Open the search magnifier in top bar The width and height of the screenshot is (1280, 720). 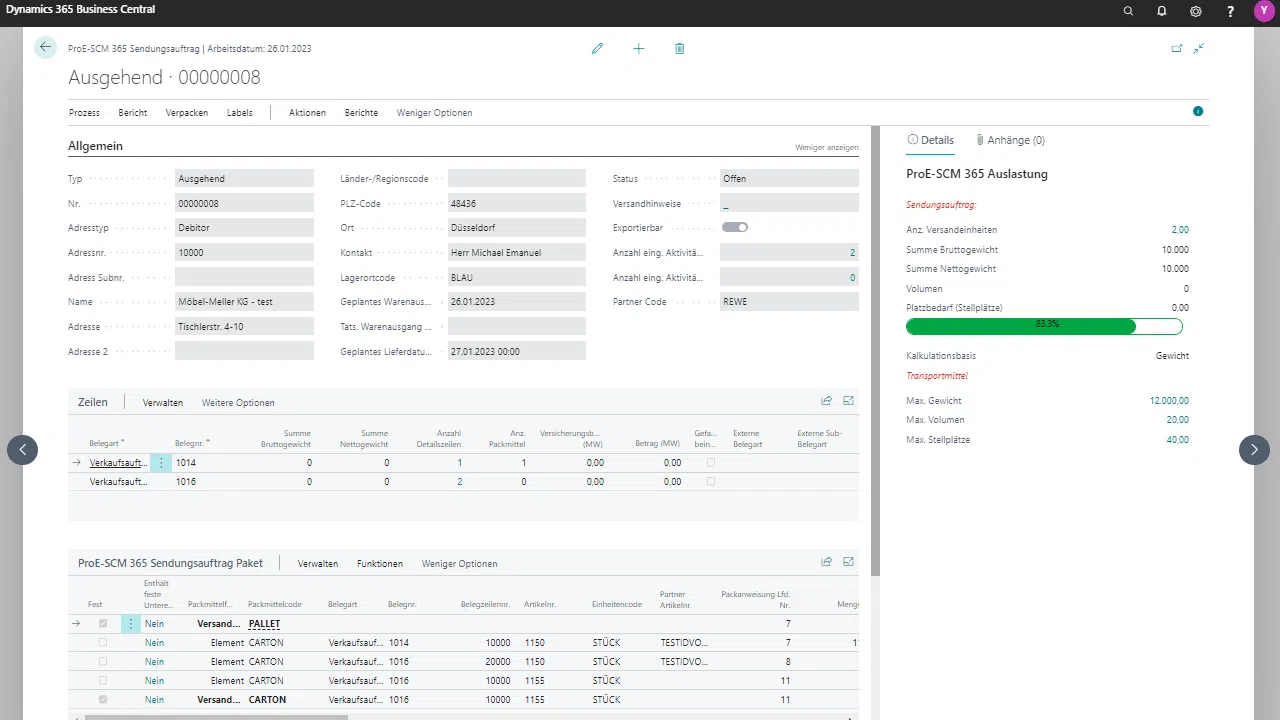(1128, 12)
